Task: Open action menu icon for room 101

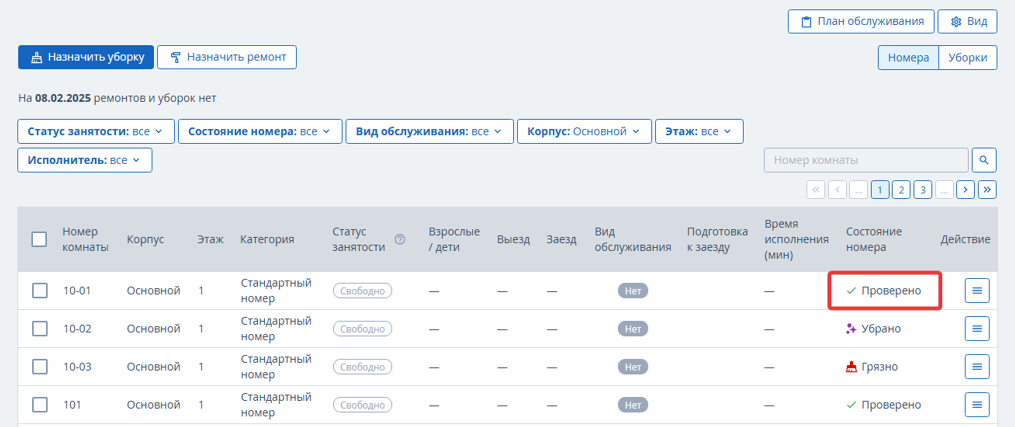Action: pos(977,405)
